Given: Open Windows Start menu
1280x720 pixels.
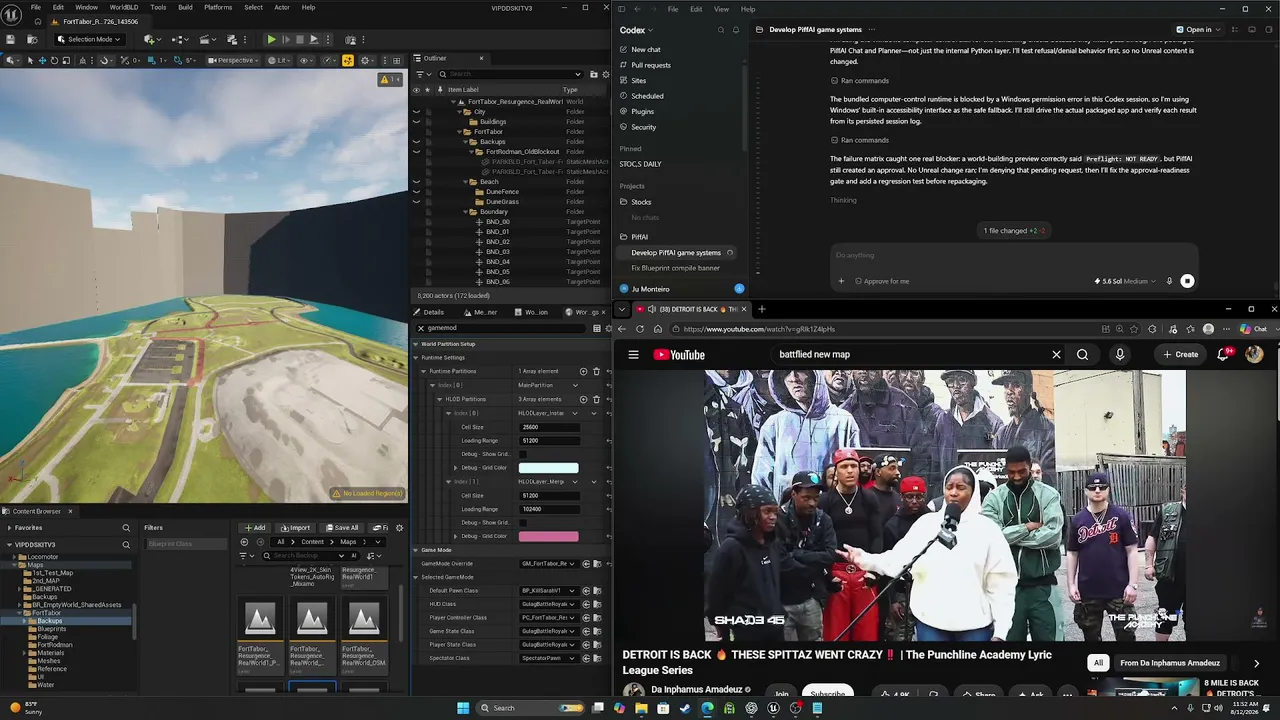Looking at the screenshot, I should coord(463,708).
